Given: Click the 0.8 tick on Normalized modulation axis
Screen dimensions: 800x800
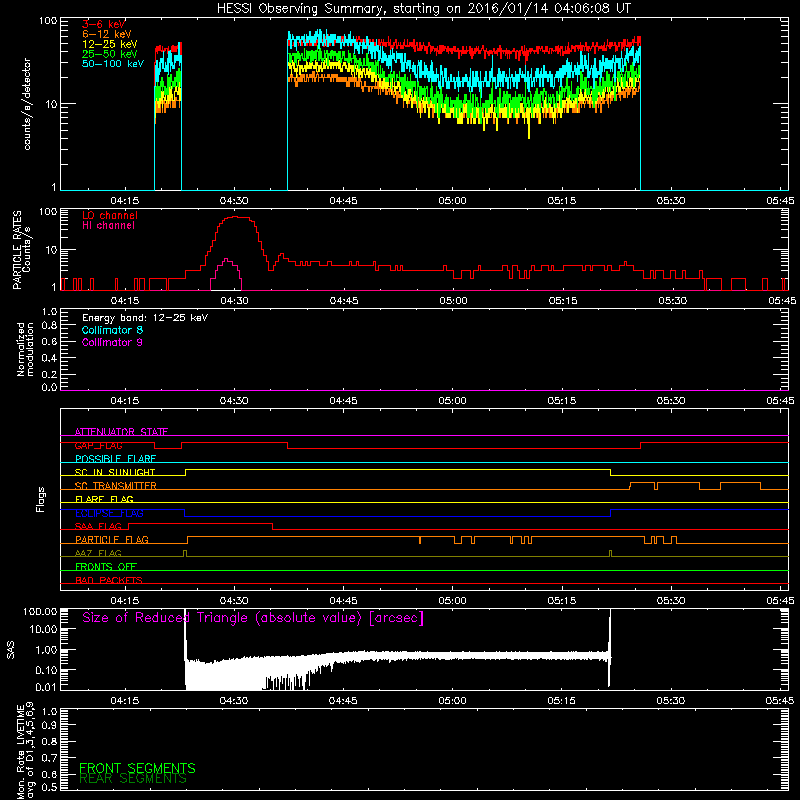Looking at the screenshot, I should 49,326.
